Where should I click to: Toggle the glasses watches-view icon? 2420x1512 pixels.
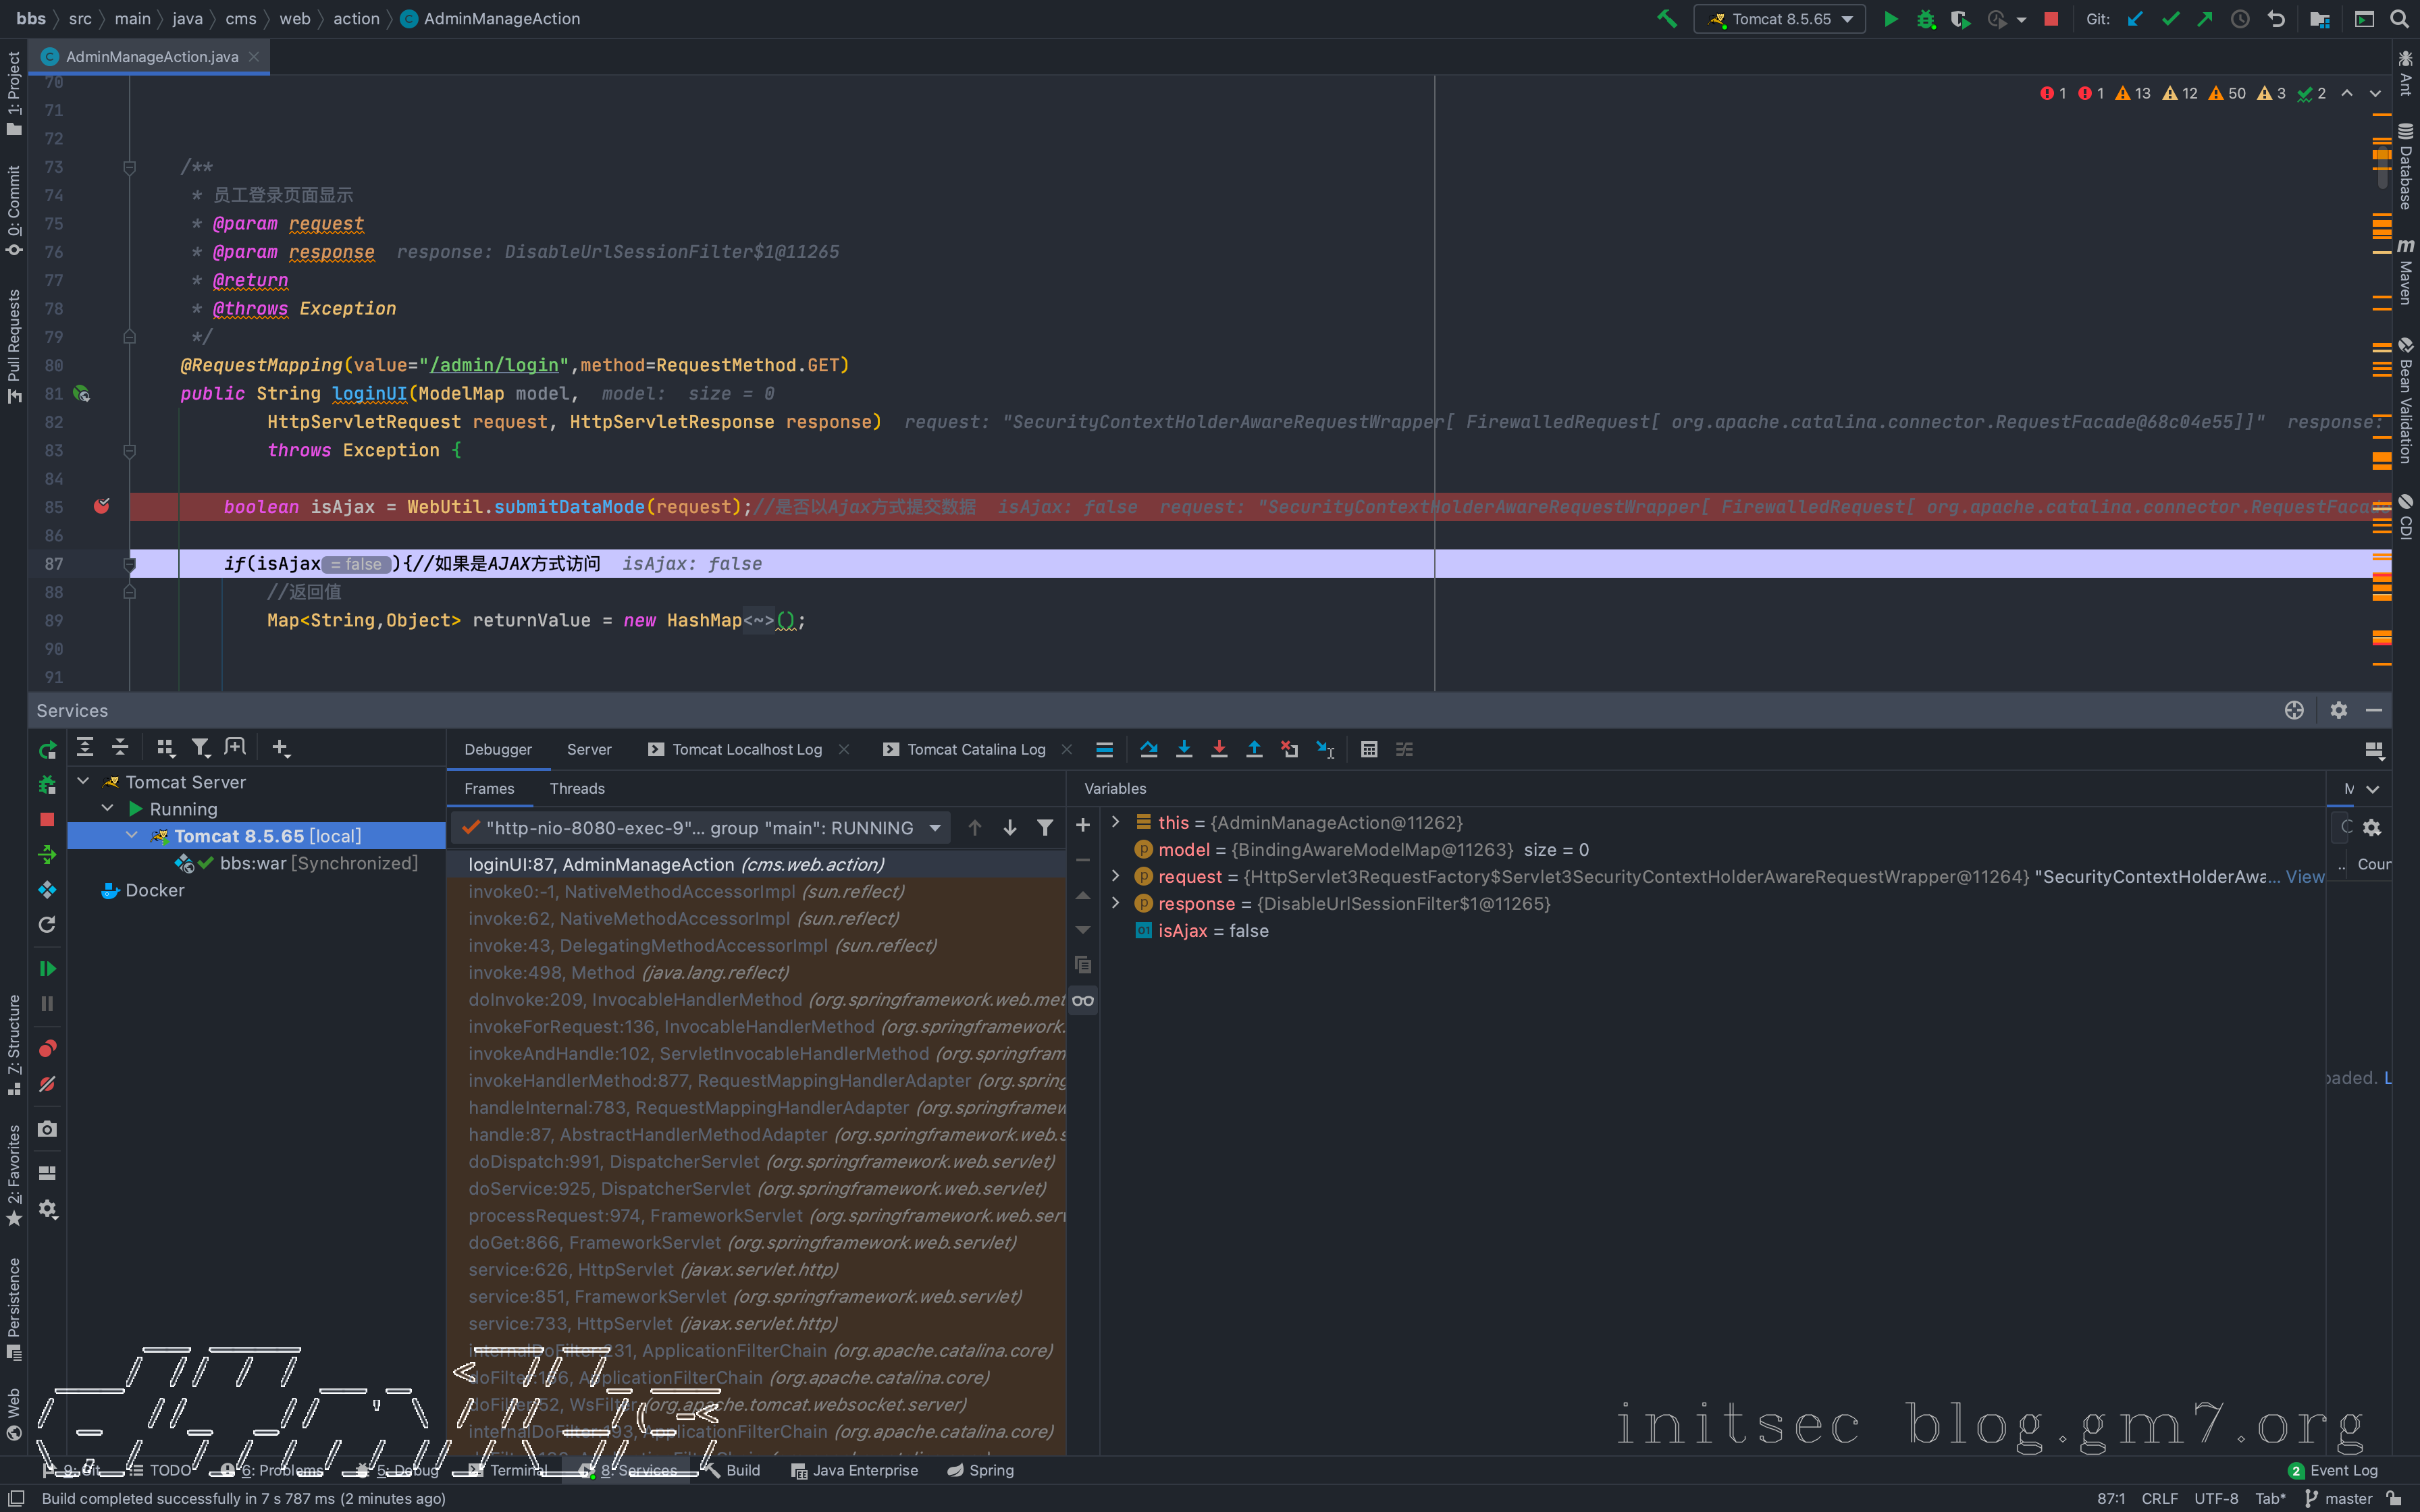[x=1083, y=1000]
